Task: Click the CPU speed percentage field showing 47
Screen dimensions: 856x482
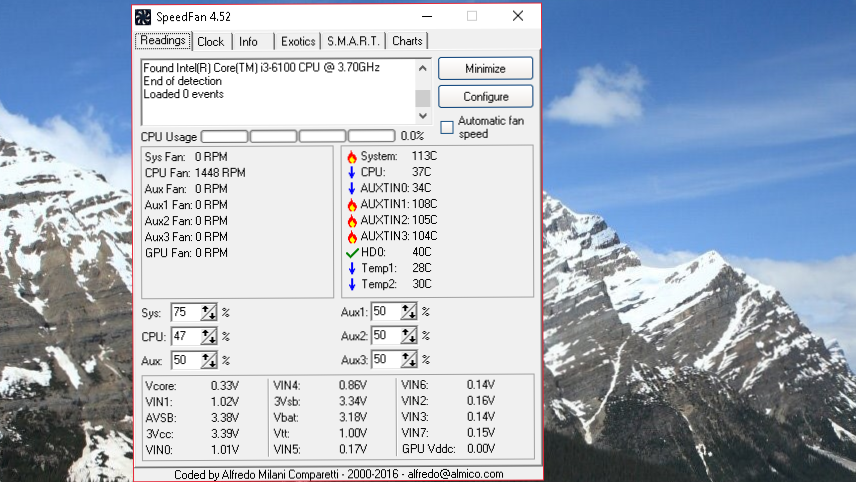Action: 186,336
